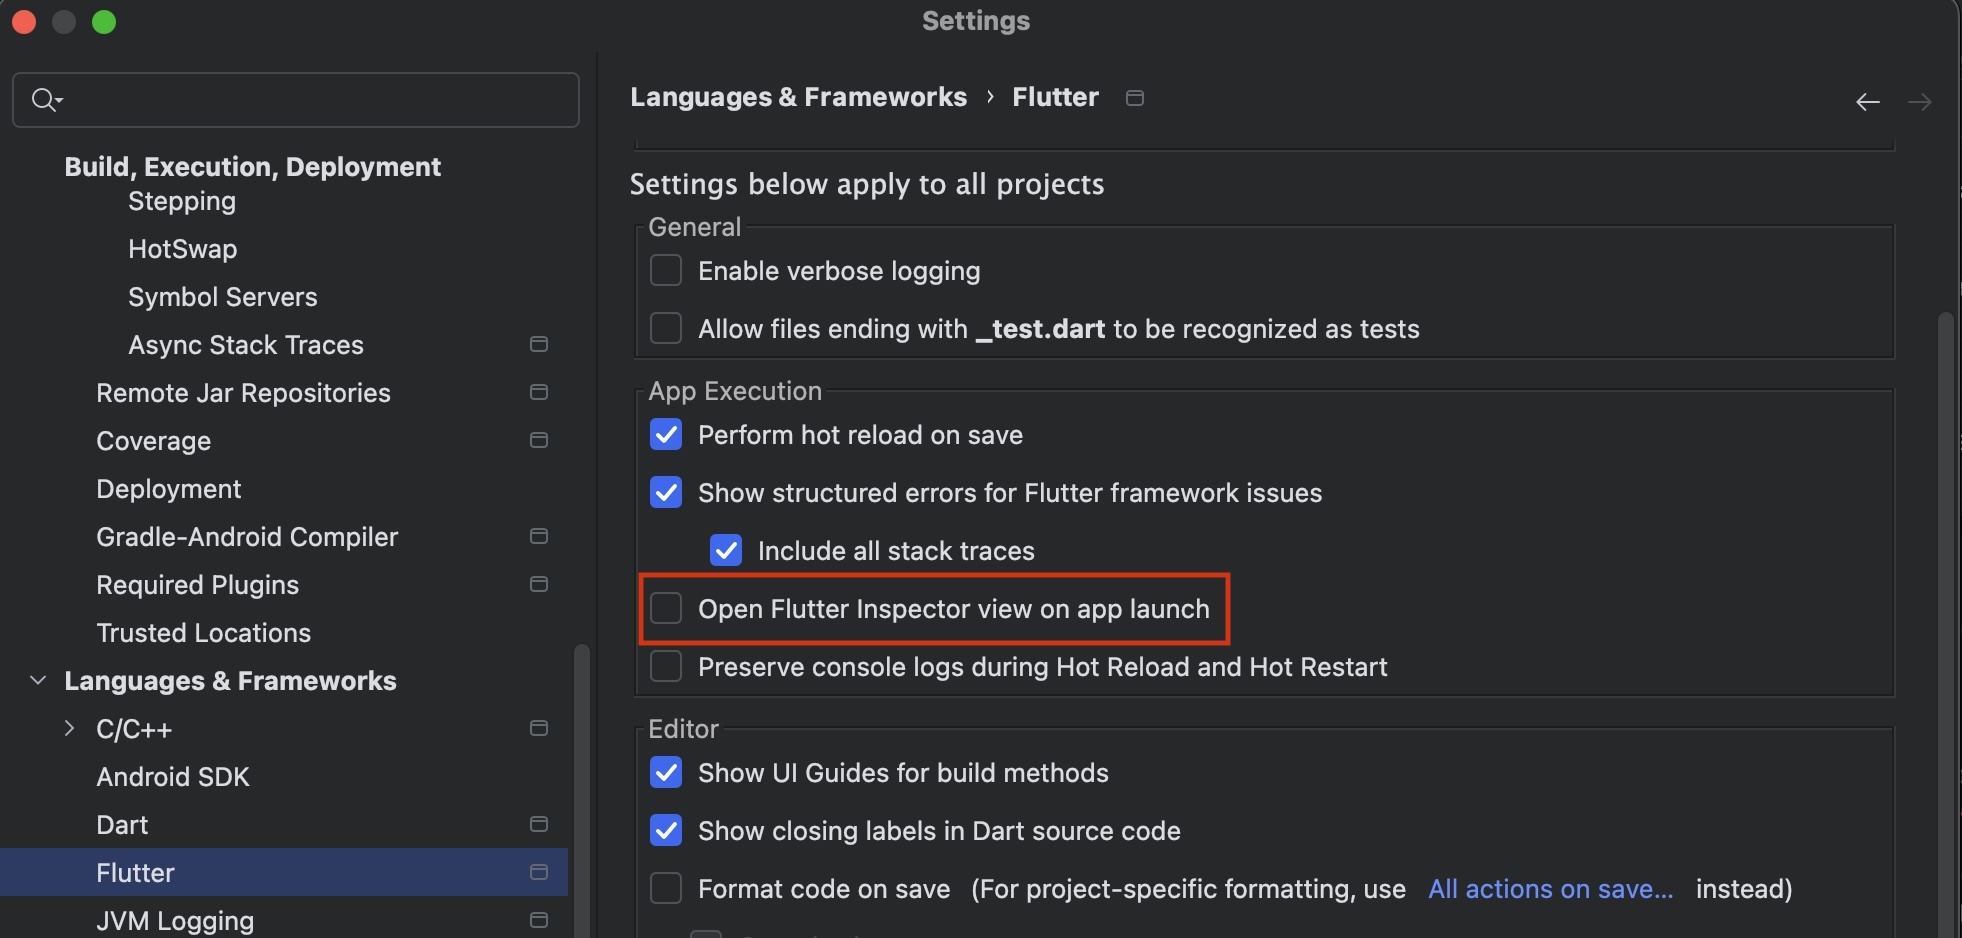Click project-level icon beside Gradle-Android Compiler
Image resolution: width=1962 pixels, height=938 pixels.
point(538,537)
